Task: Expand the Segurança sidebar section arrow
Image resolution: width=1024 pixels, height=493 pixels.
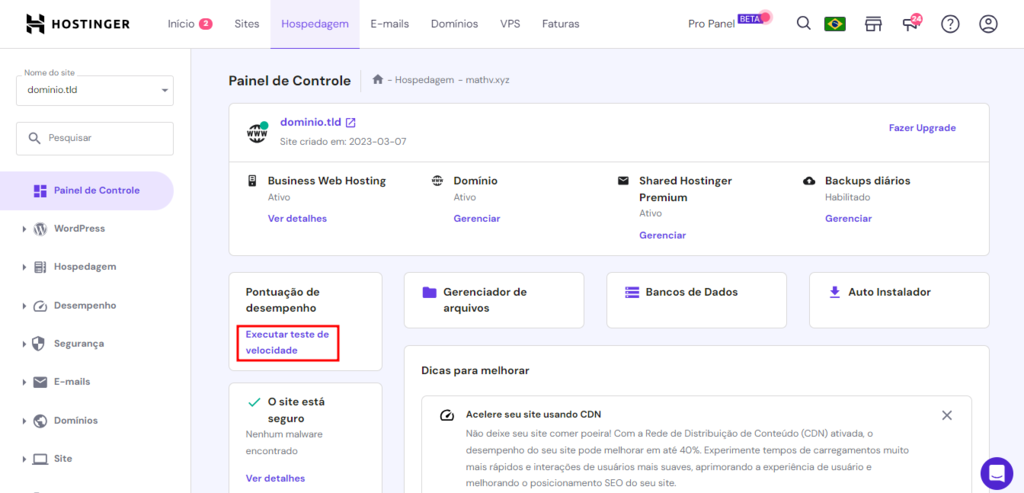Action: [24, 343]
